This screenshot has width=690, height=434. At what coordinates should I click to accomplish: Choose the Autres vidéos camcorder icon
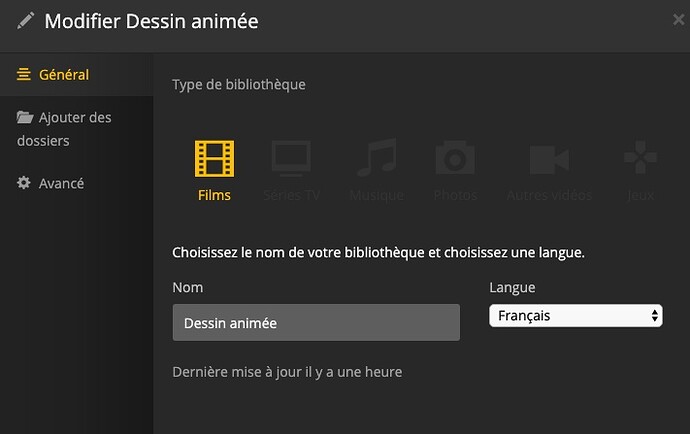coord(549,159)
